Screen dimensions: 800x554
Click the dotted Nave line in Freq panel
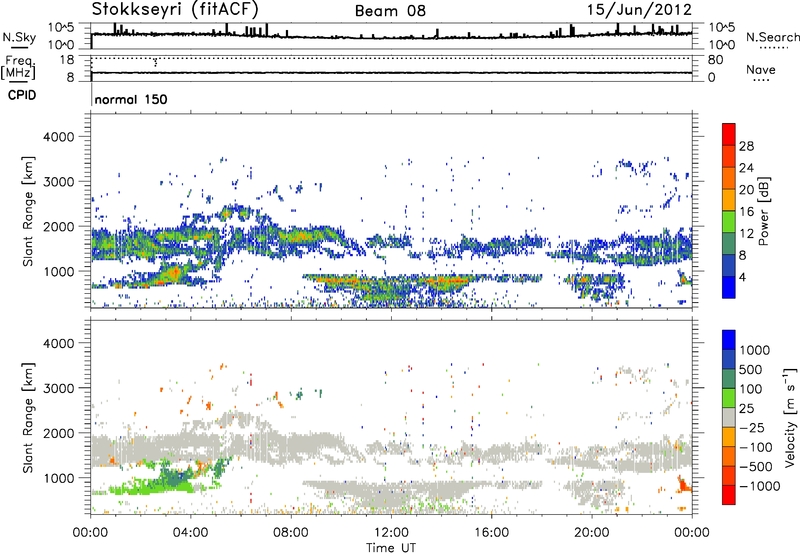391,58
